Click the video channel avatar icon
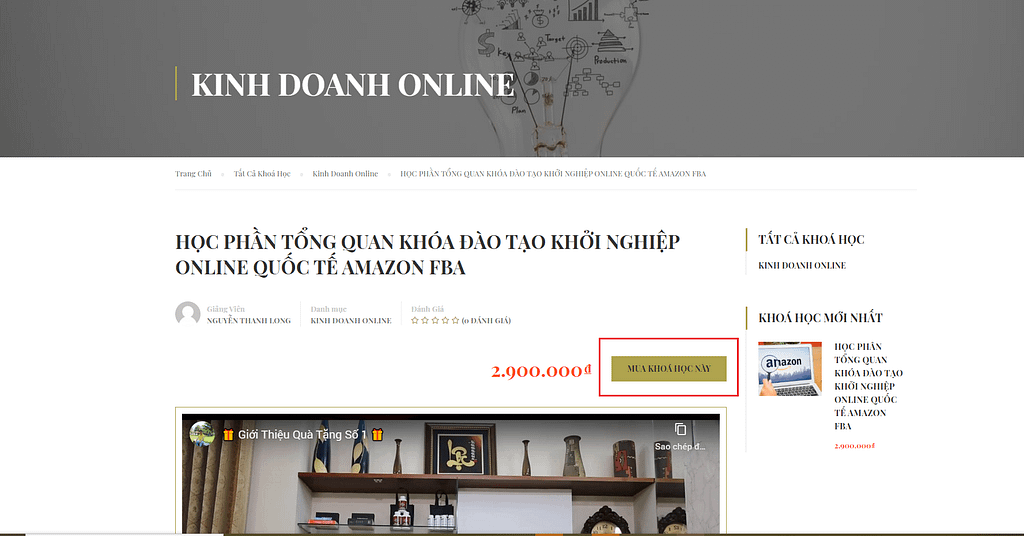The width and height of the screenshot is (1024, 536). 202,434
